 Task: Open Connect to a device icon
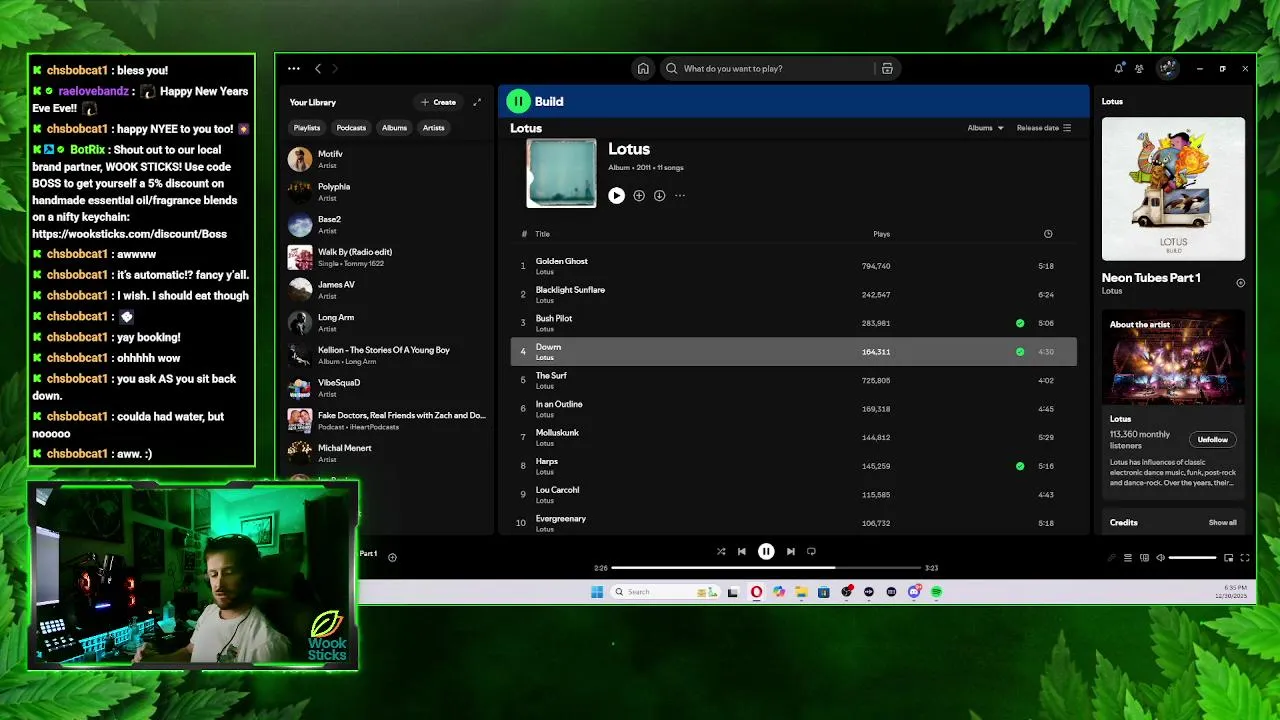pos(1144,558)
